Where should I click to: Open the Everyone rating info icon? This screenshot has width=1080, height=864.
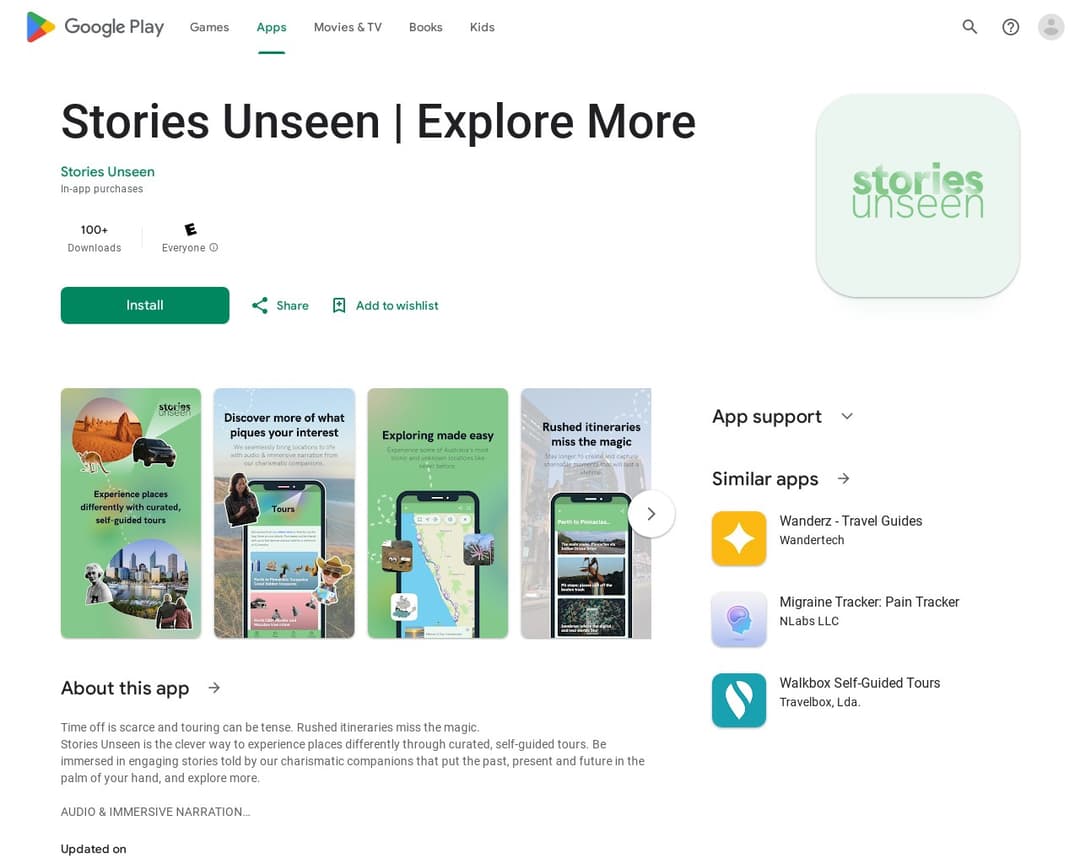click(214, 247)
